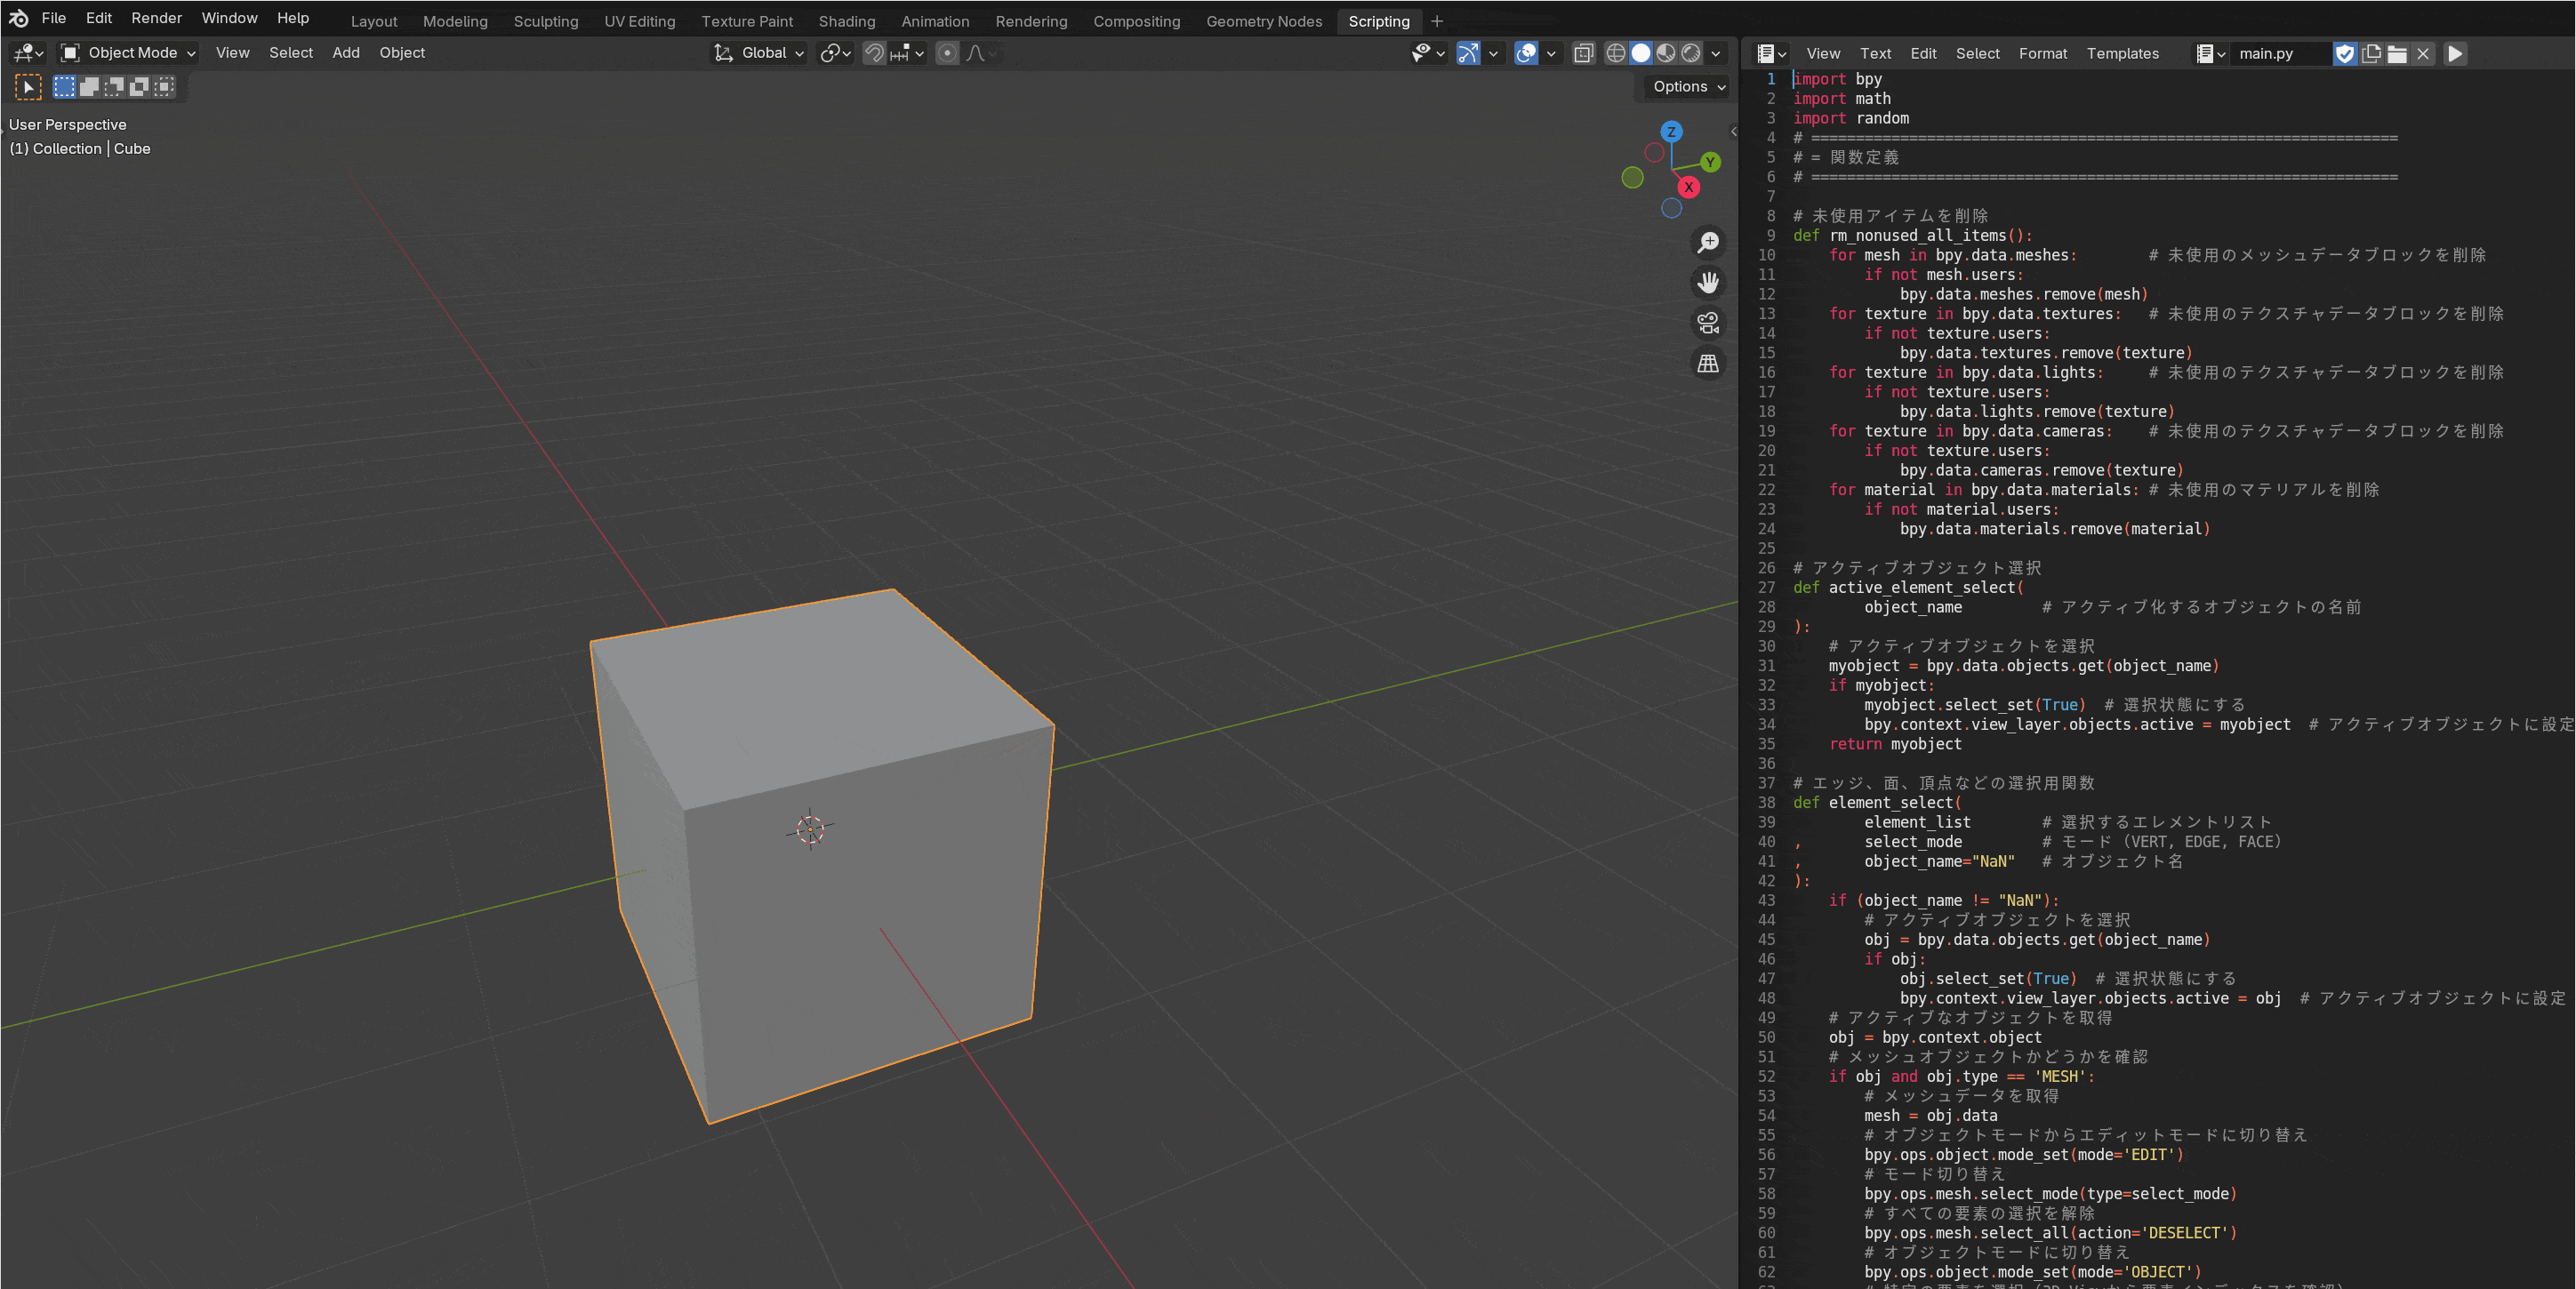Click the pan view hand icon
Screen dimensions: 2576x1289
[1708, 283]
